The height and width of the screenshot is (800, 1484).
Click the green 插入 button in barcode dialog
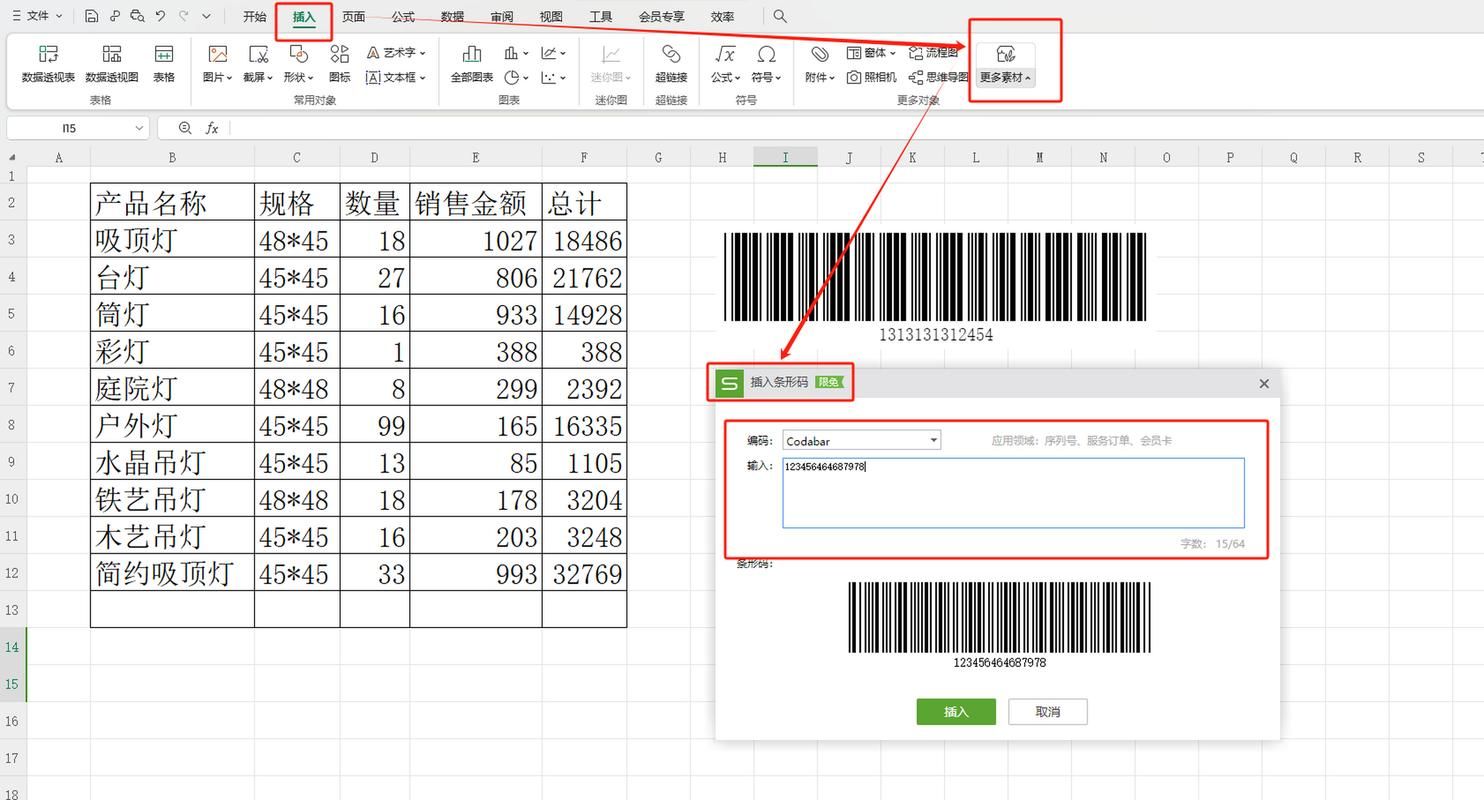pos(956,711)
